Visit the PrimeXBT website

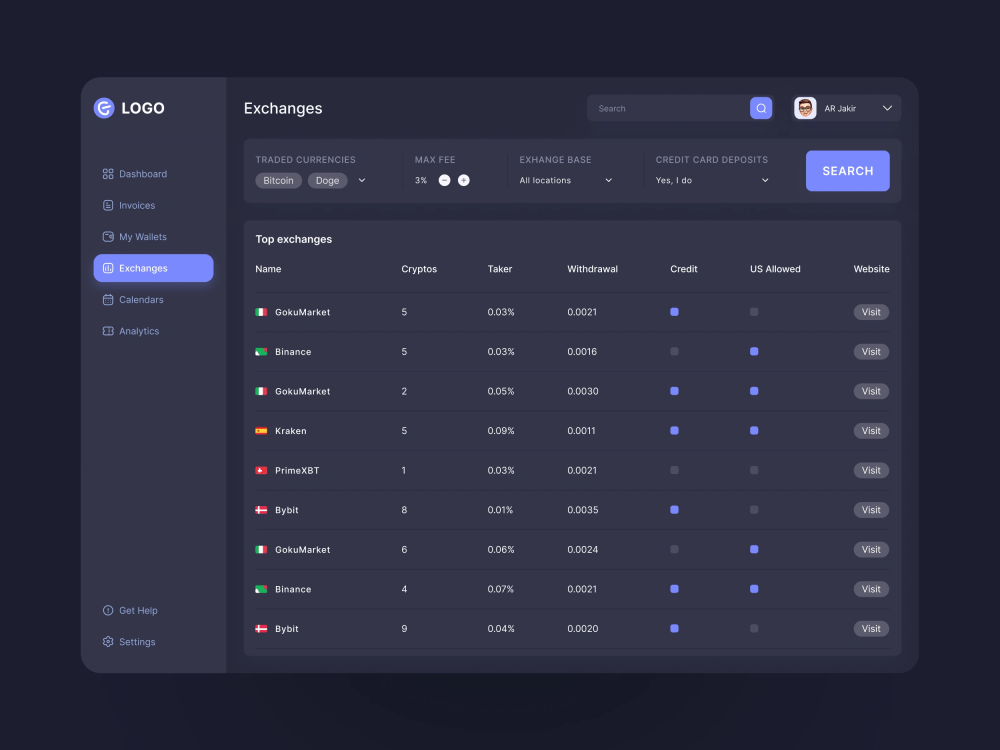point(871,471)
